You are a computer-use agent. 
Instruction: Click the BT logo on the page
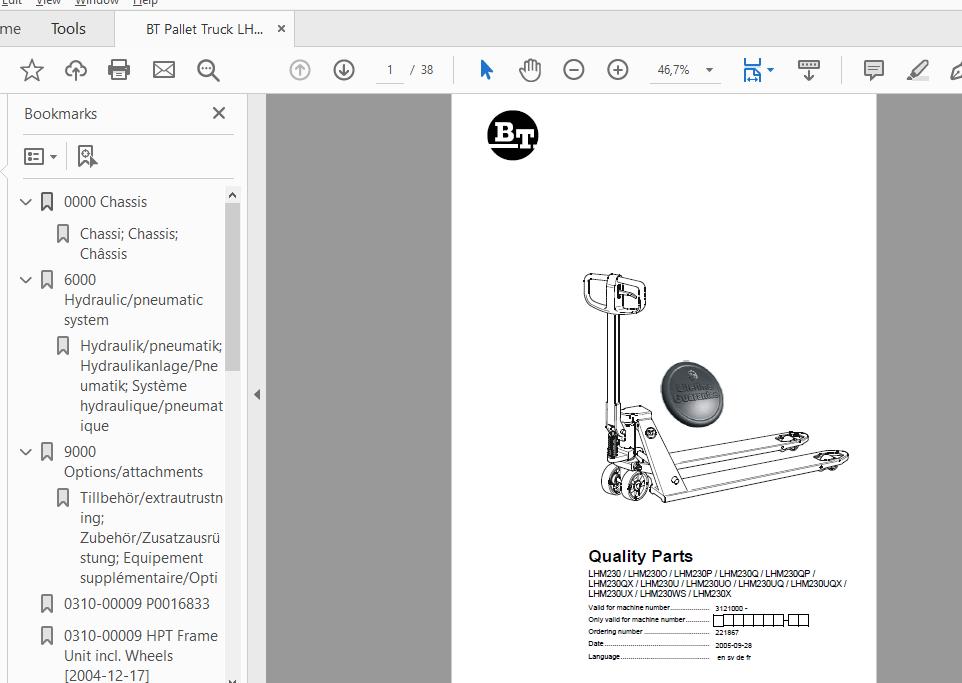pos(512,135)
